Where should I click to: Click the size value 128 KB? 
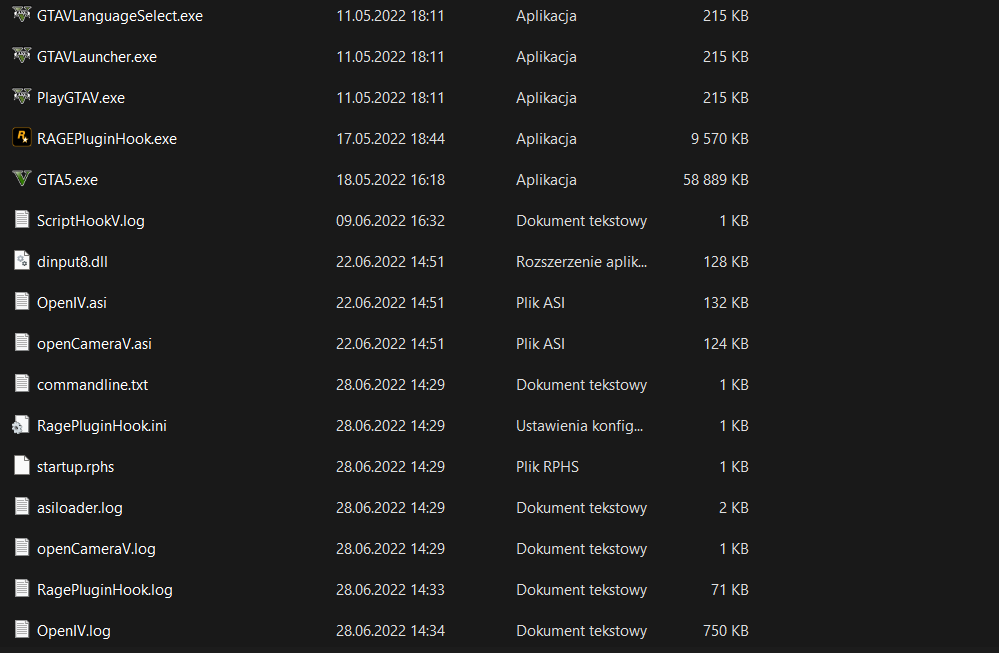[726, 262]
